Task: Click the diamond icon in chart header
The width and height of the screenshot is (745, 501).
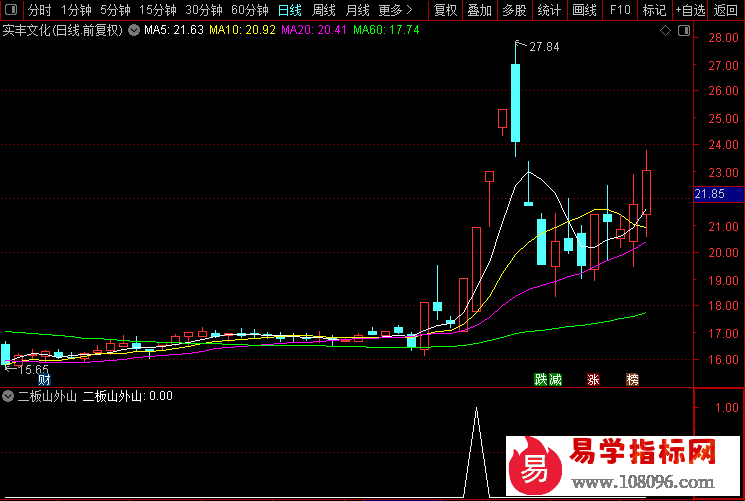Action: point(665,31)
